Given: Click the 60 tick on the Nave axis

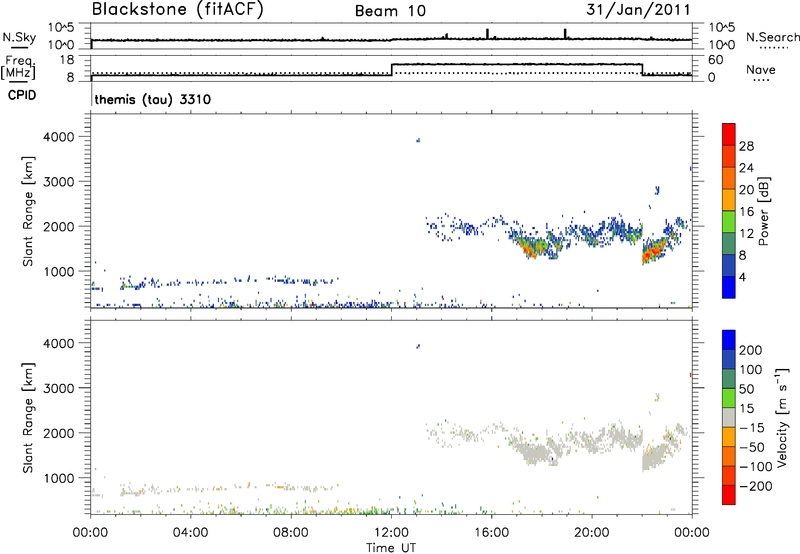Looking at the screenshot, I should (x=716, y=60).
